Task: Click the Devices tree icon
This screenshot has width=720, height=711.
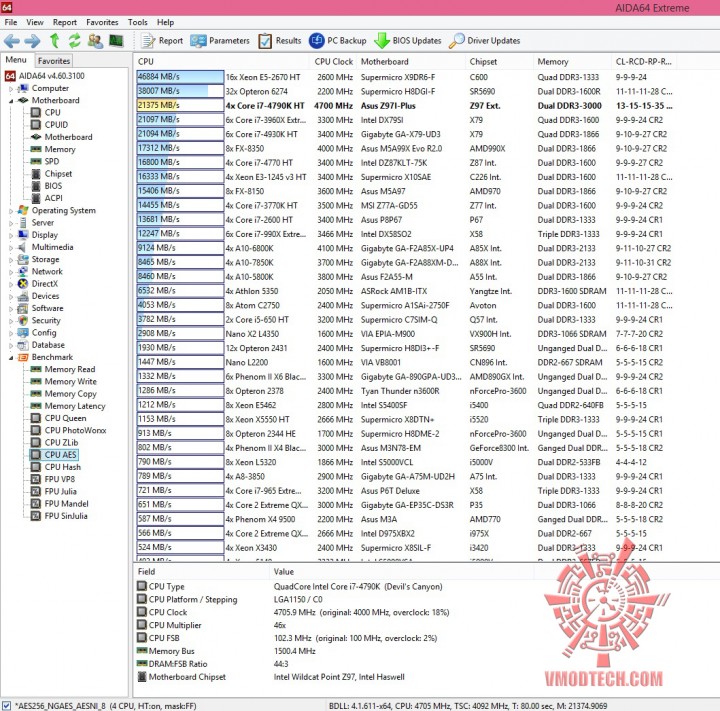Action: coord(23,296)
